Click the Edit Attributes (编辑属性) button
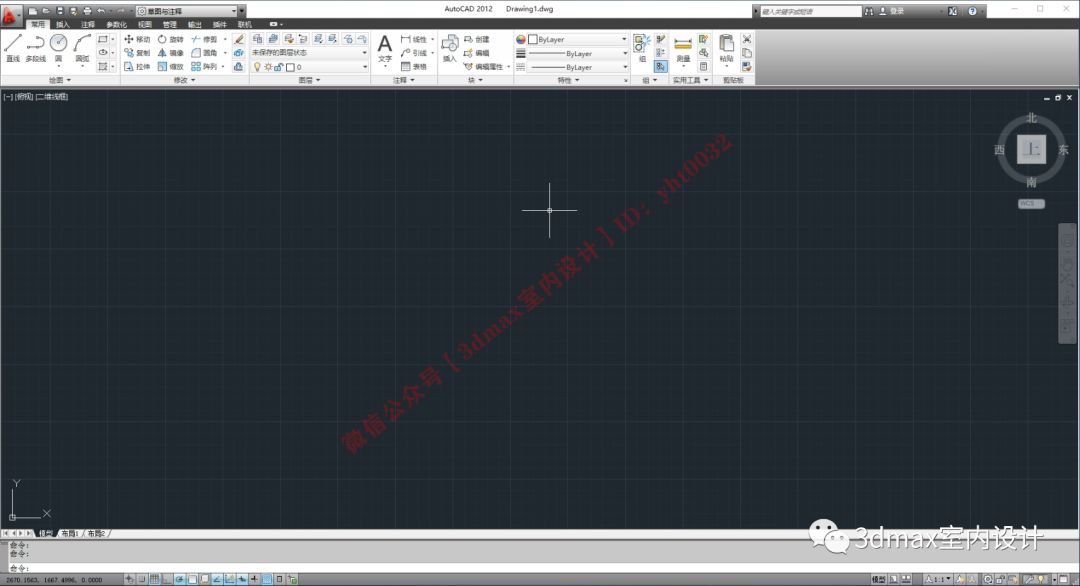This screenshot has width=1080, height=586. coord(485,67)
